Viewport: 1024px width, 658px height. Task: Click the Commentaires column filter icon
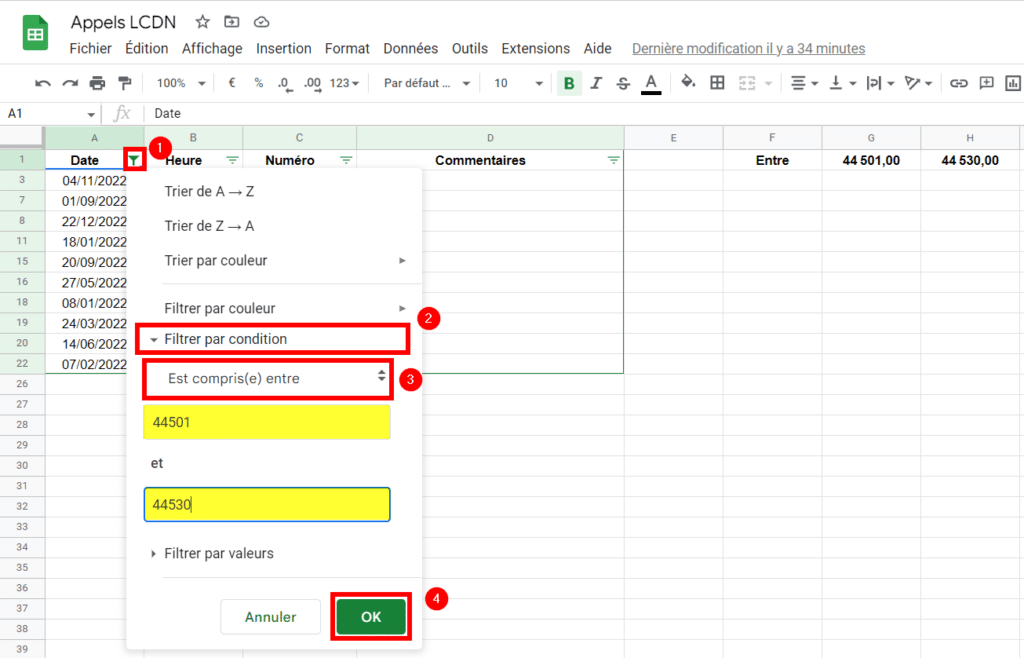coord(613,160)
